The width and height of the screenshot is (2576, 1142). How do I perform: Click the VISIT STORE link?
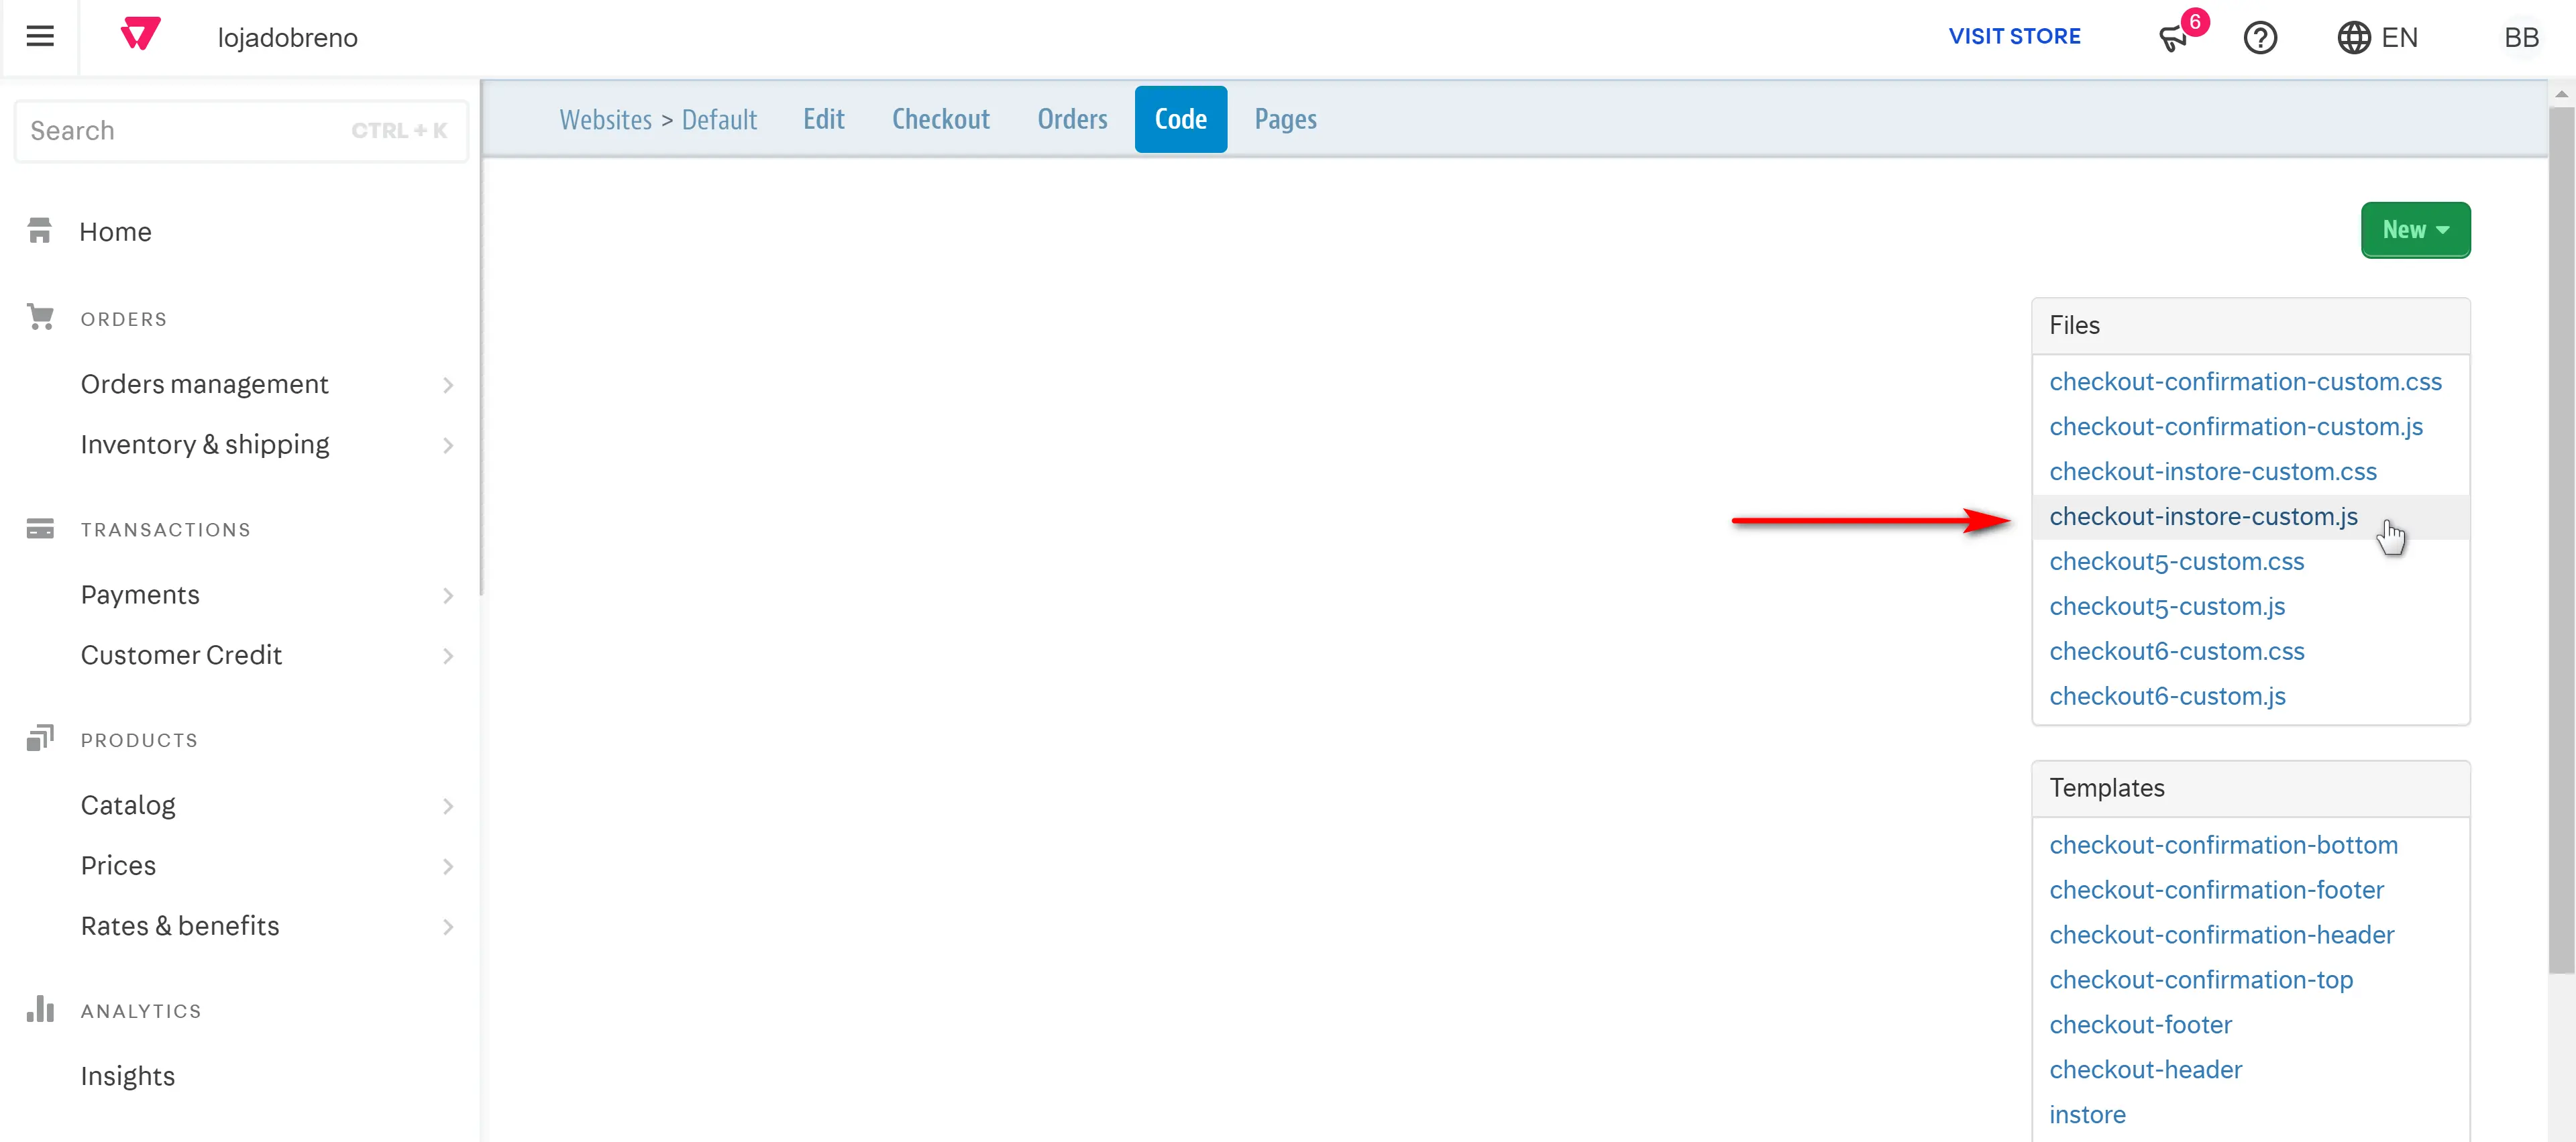(x=2014, y=36)
